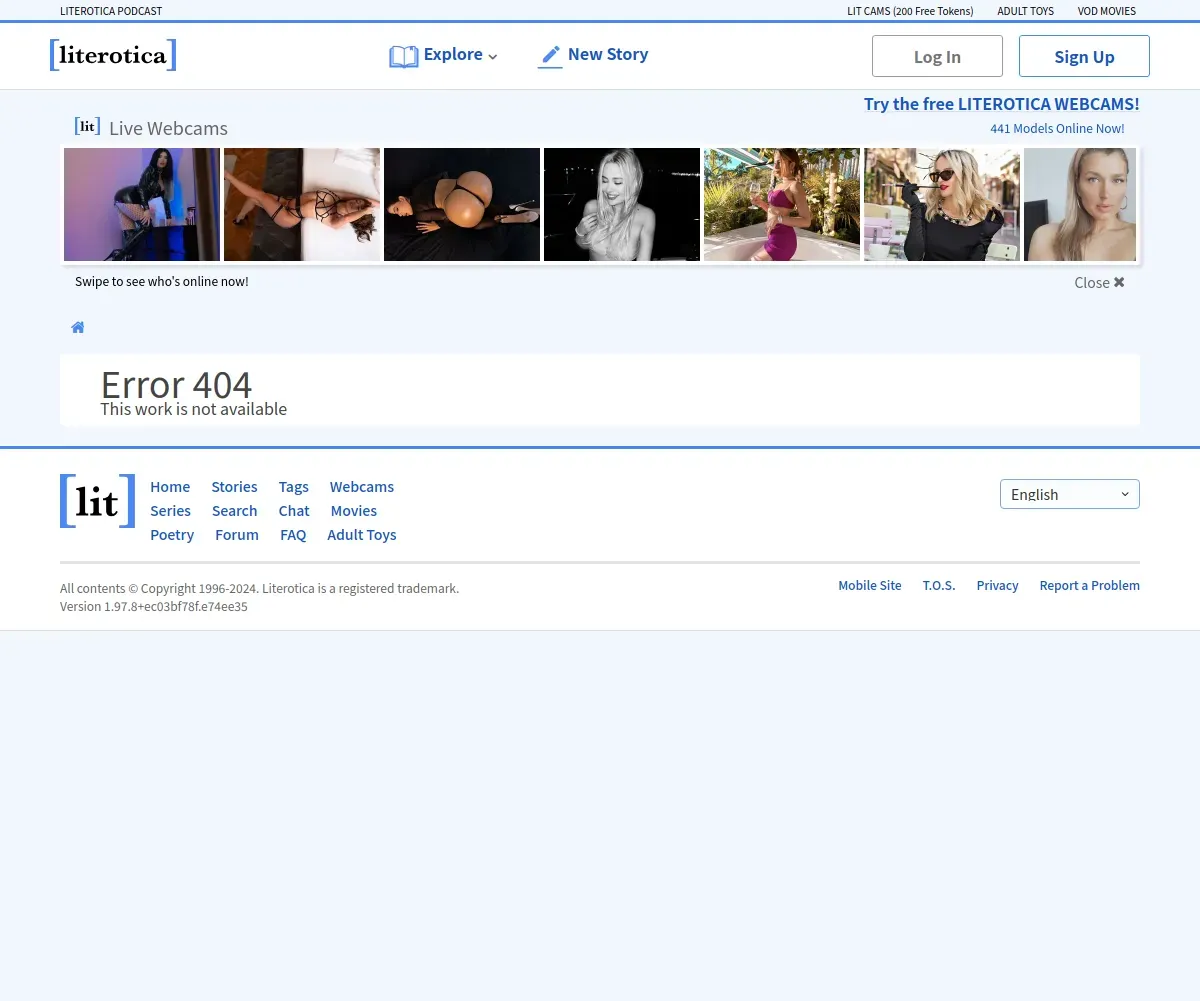This screenshot has height=1001, width=1200.
Task: Click the Literotica logo in header
Action: (x=113, y=55)
